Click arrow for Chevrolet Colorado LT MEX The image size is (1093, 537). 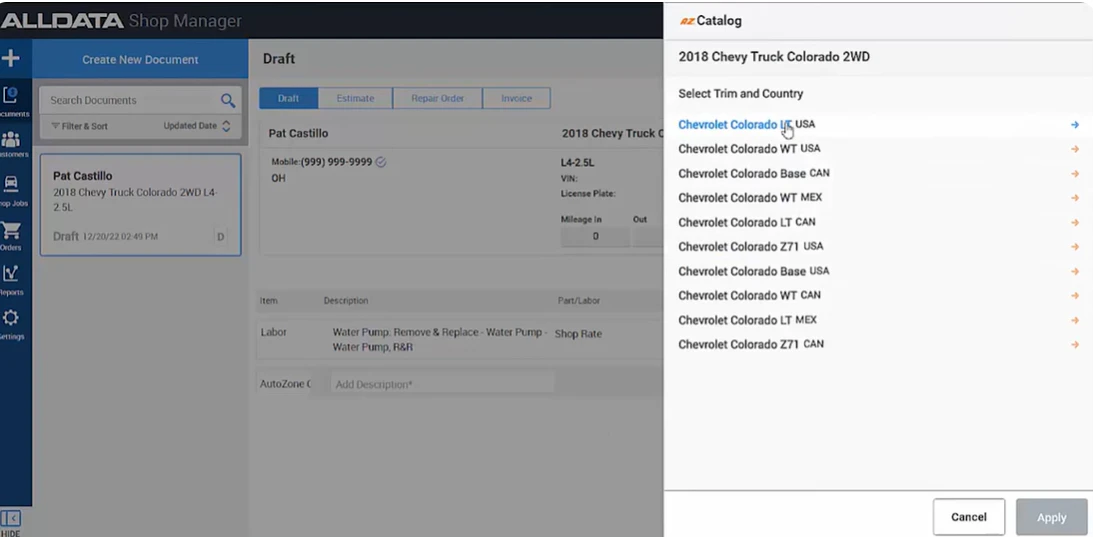pos(1075,320)
